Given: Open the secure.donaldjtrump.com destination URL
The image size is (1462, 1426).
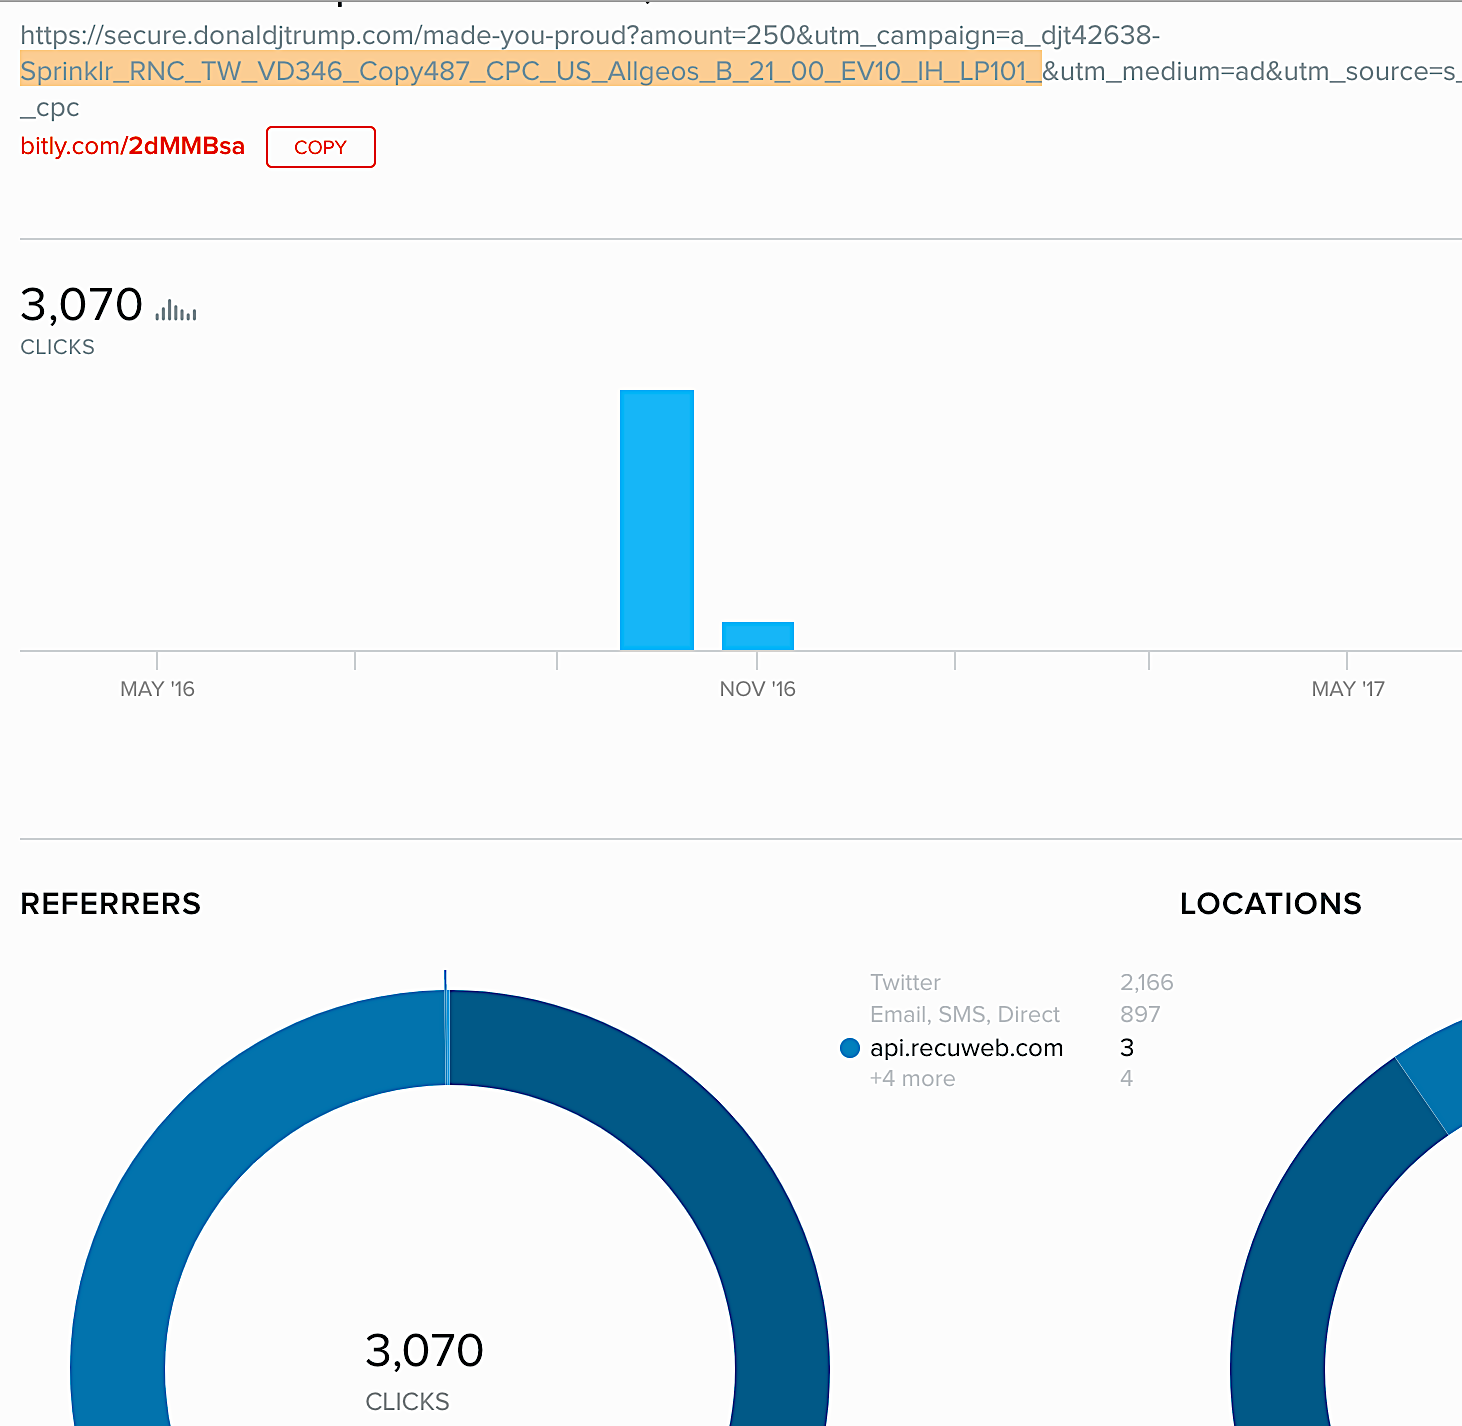Looking at the screenshot, I should coord(740,71).
